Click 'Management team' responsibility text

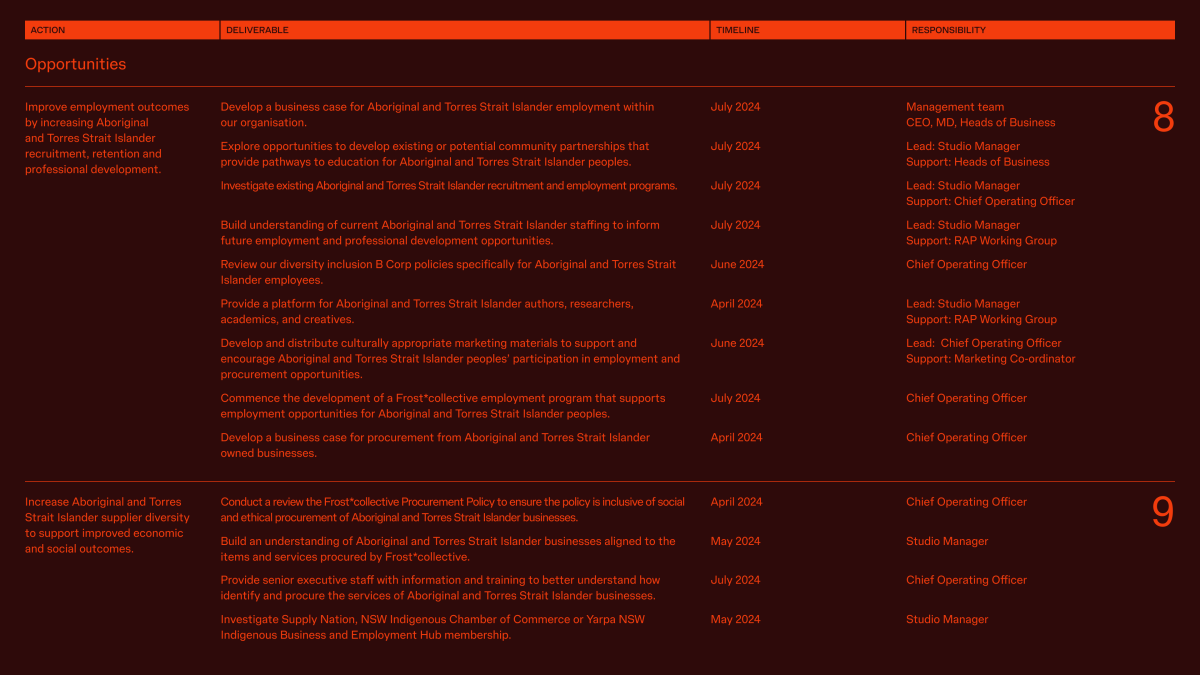click(x=955, y=107)
